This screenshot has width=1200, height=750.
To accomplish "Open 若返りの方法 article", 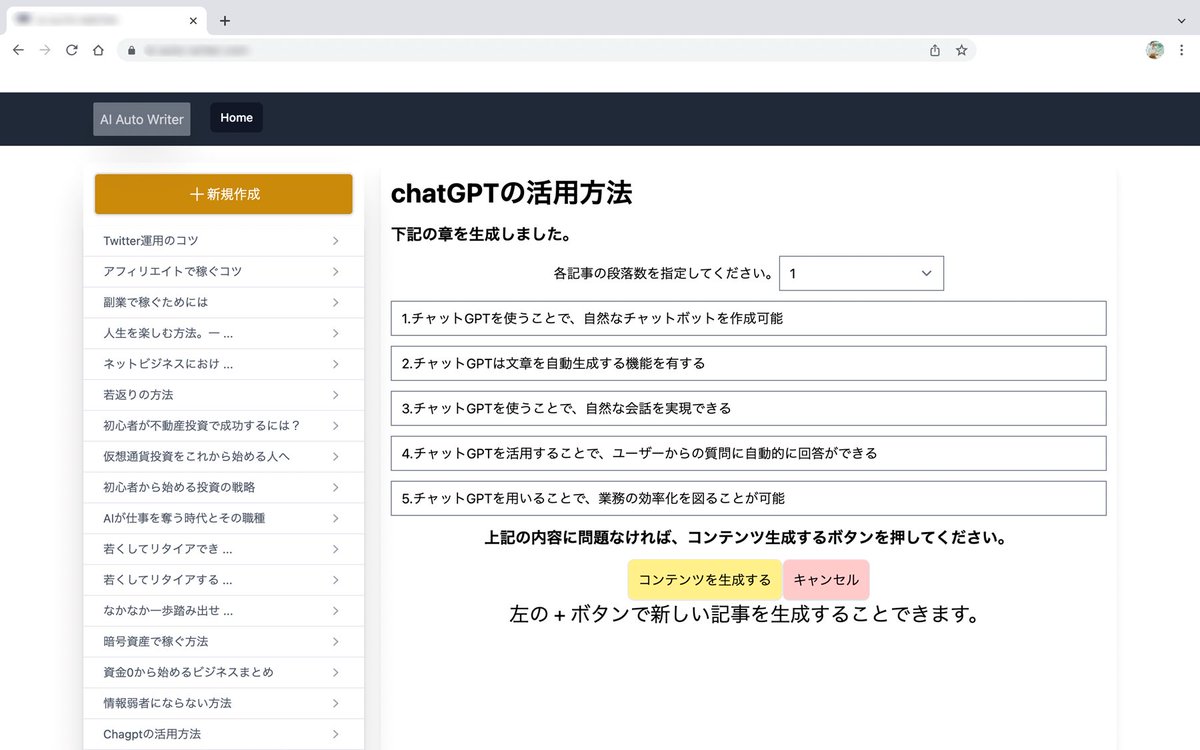I will click(x=224, y=395).
